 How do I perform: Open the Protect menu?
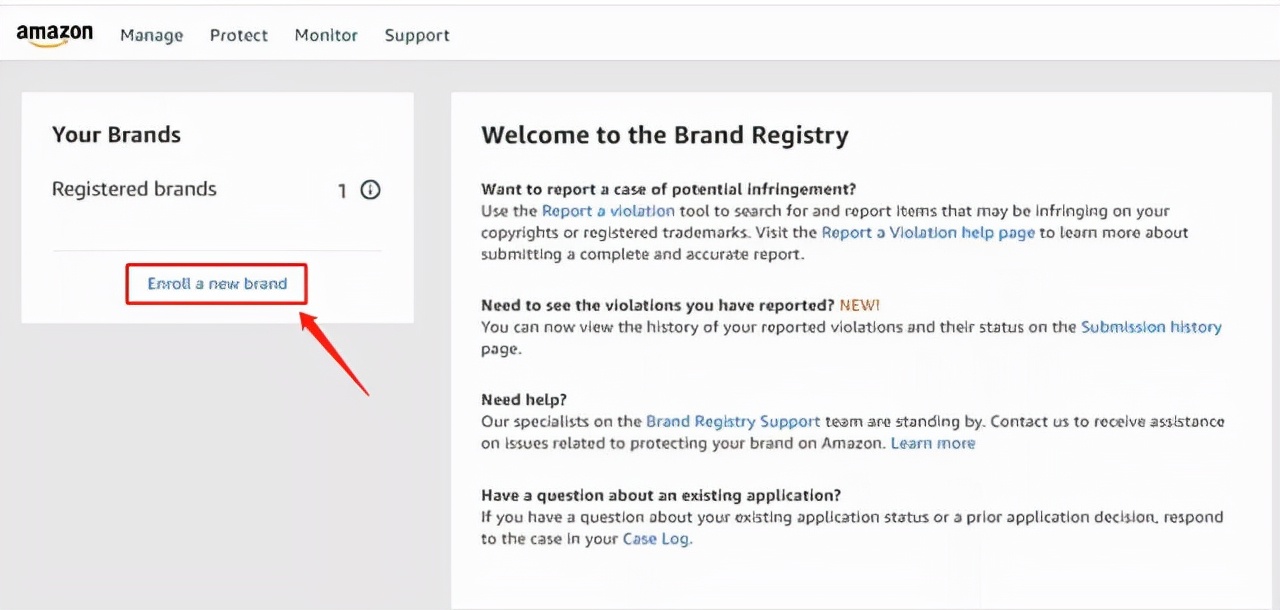pos(239,35)
